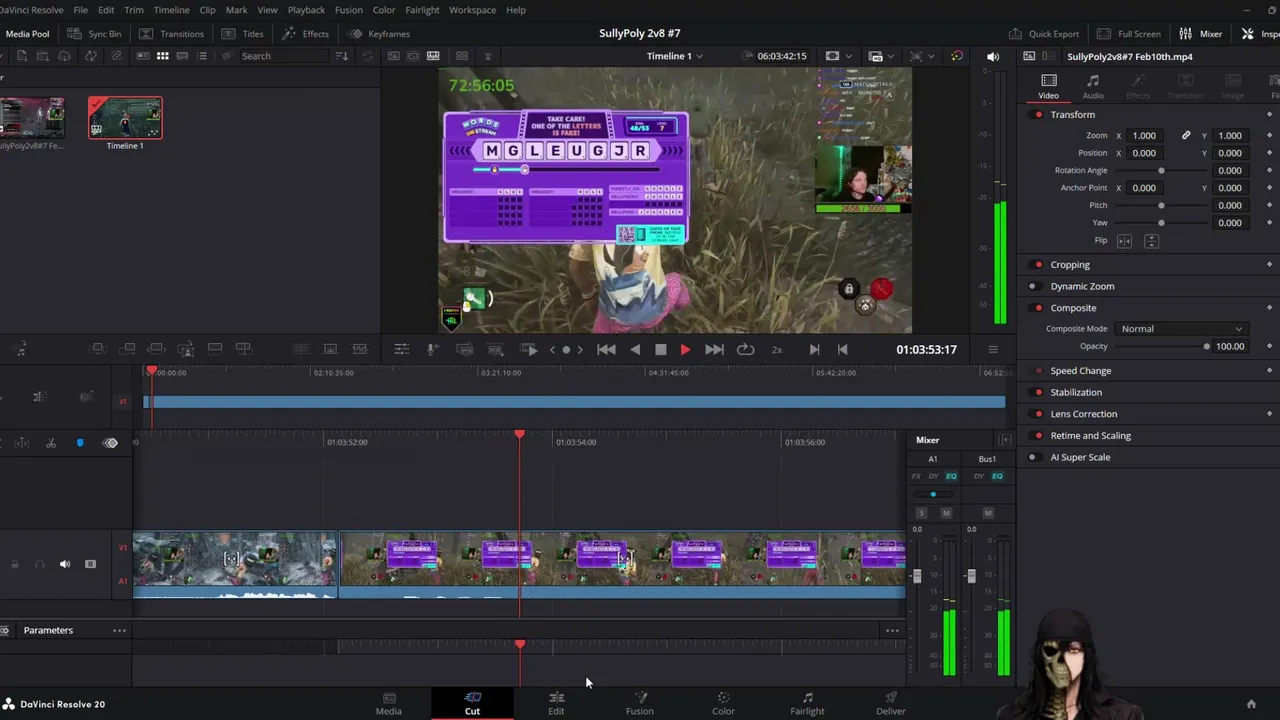
Task: Click the Cropping keyframe diamond
Action: pyautogui.click(x=1270, y=264)
